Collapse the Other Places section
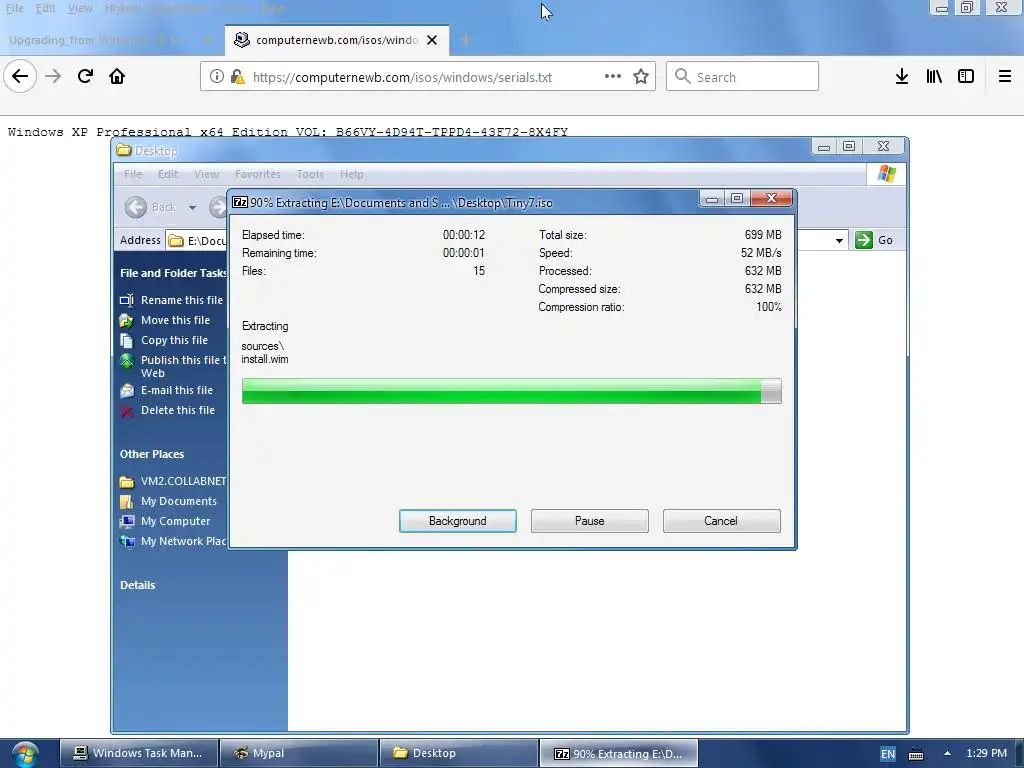 point(152,454)
